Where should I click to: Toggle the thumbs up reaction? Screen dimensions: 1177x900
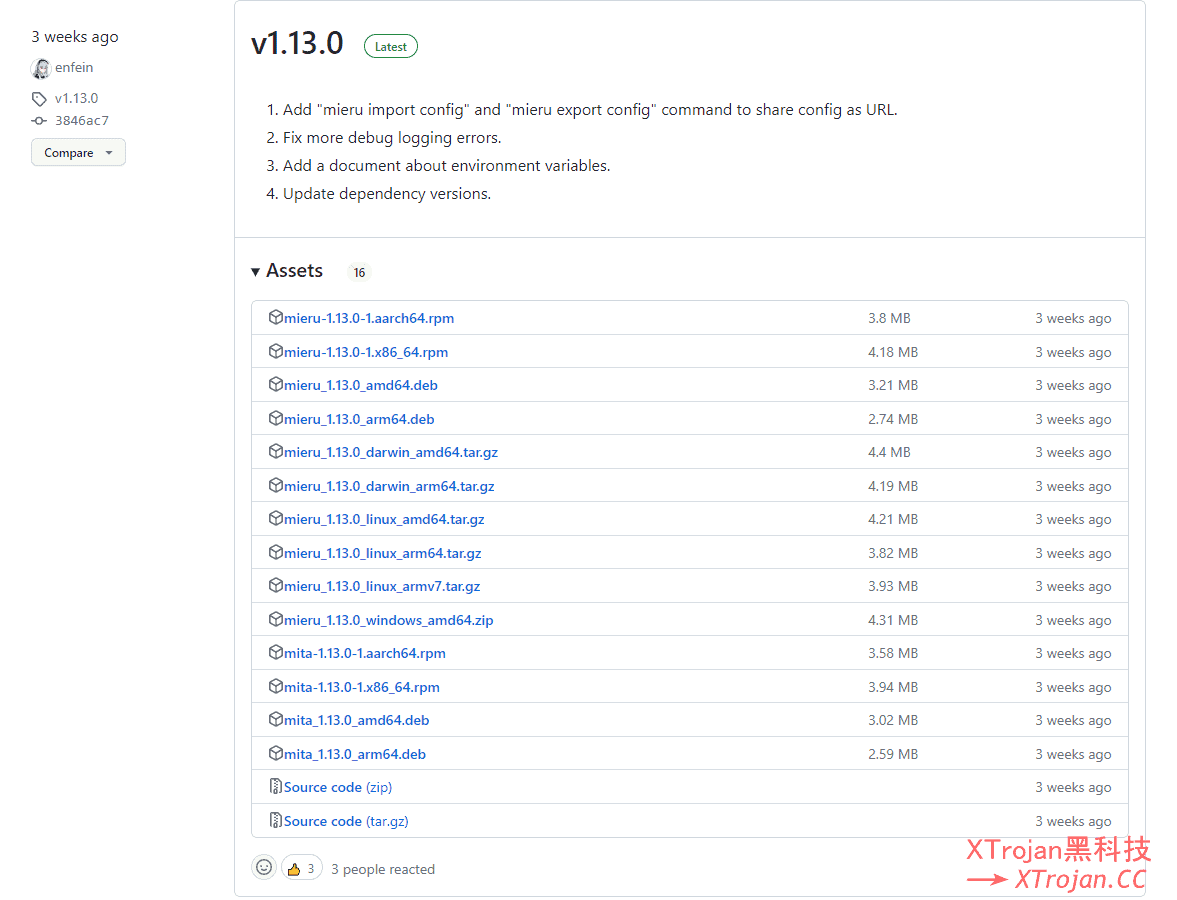[x=302, y=868]
